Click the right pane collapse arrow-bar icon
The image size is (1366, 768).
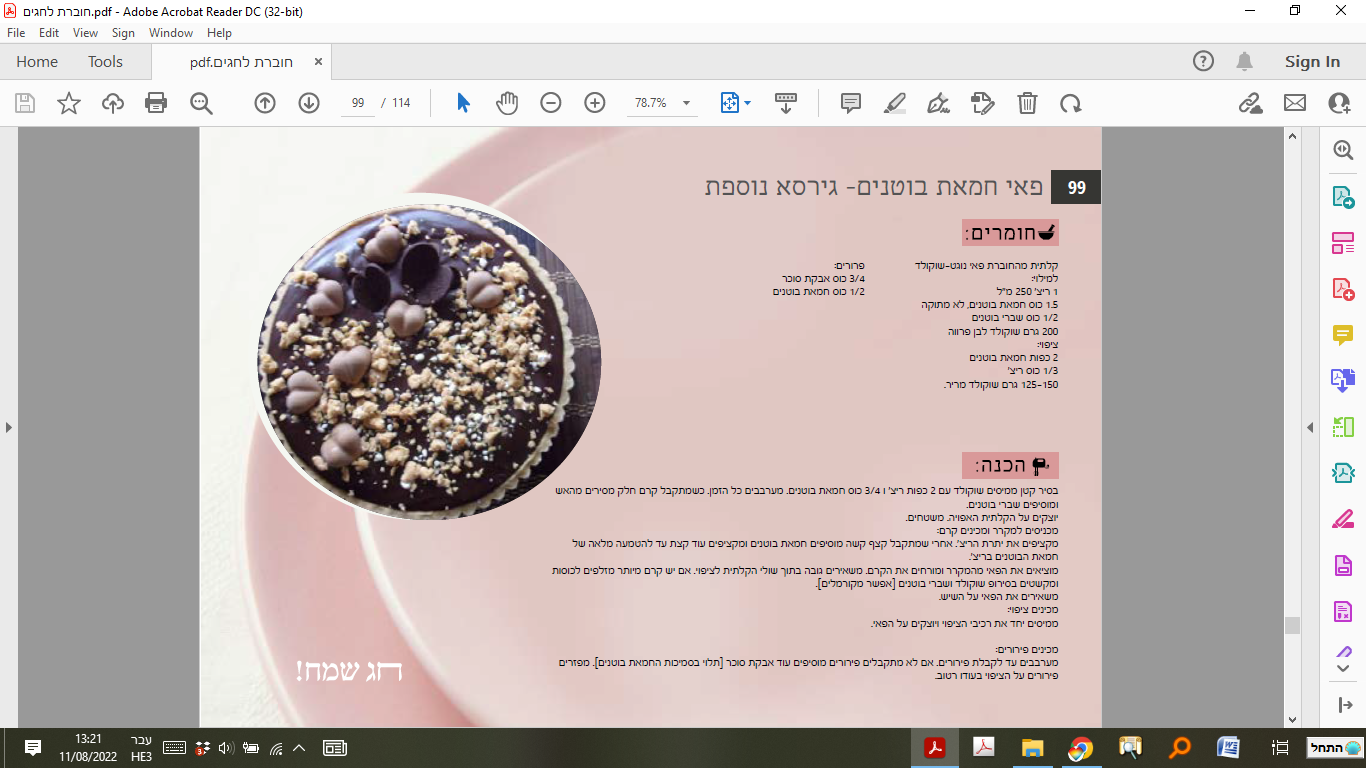point(1345,705)
